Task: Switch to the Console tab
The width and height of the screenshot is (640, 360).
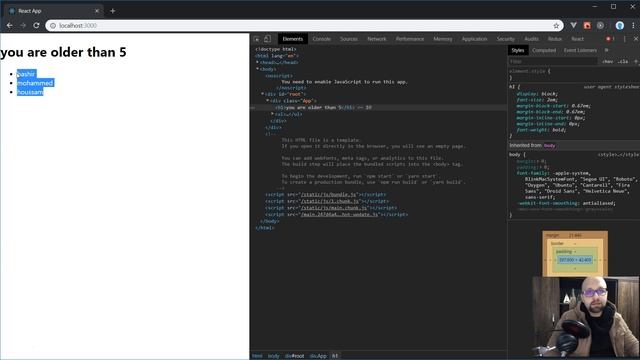Action: (x=322, y=39)
